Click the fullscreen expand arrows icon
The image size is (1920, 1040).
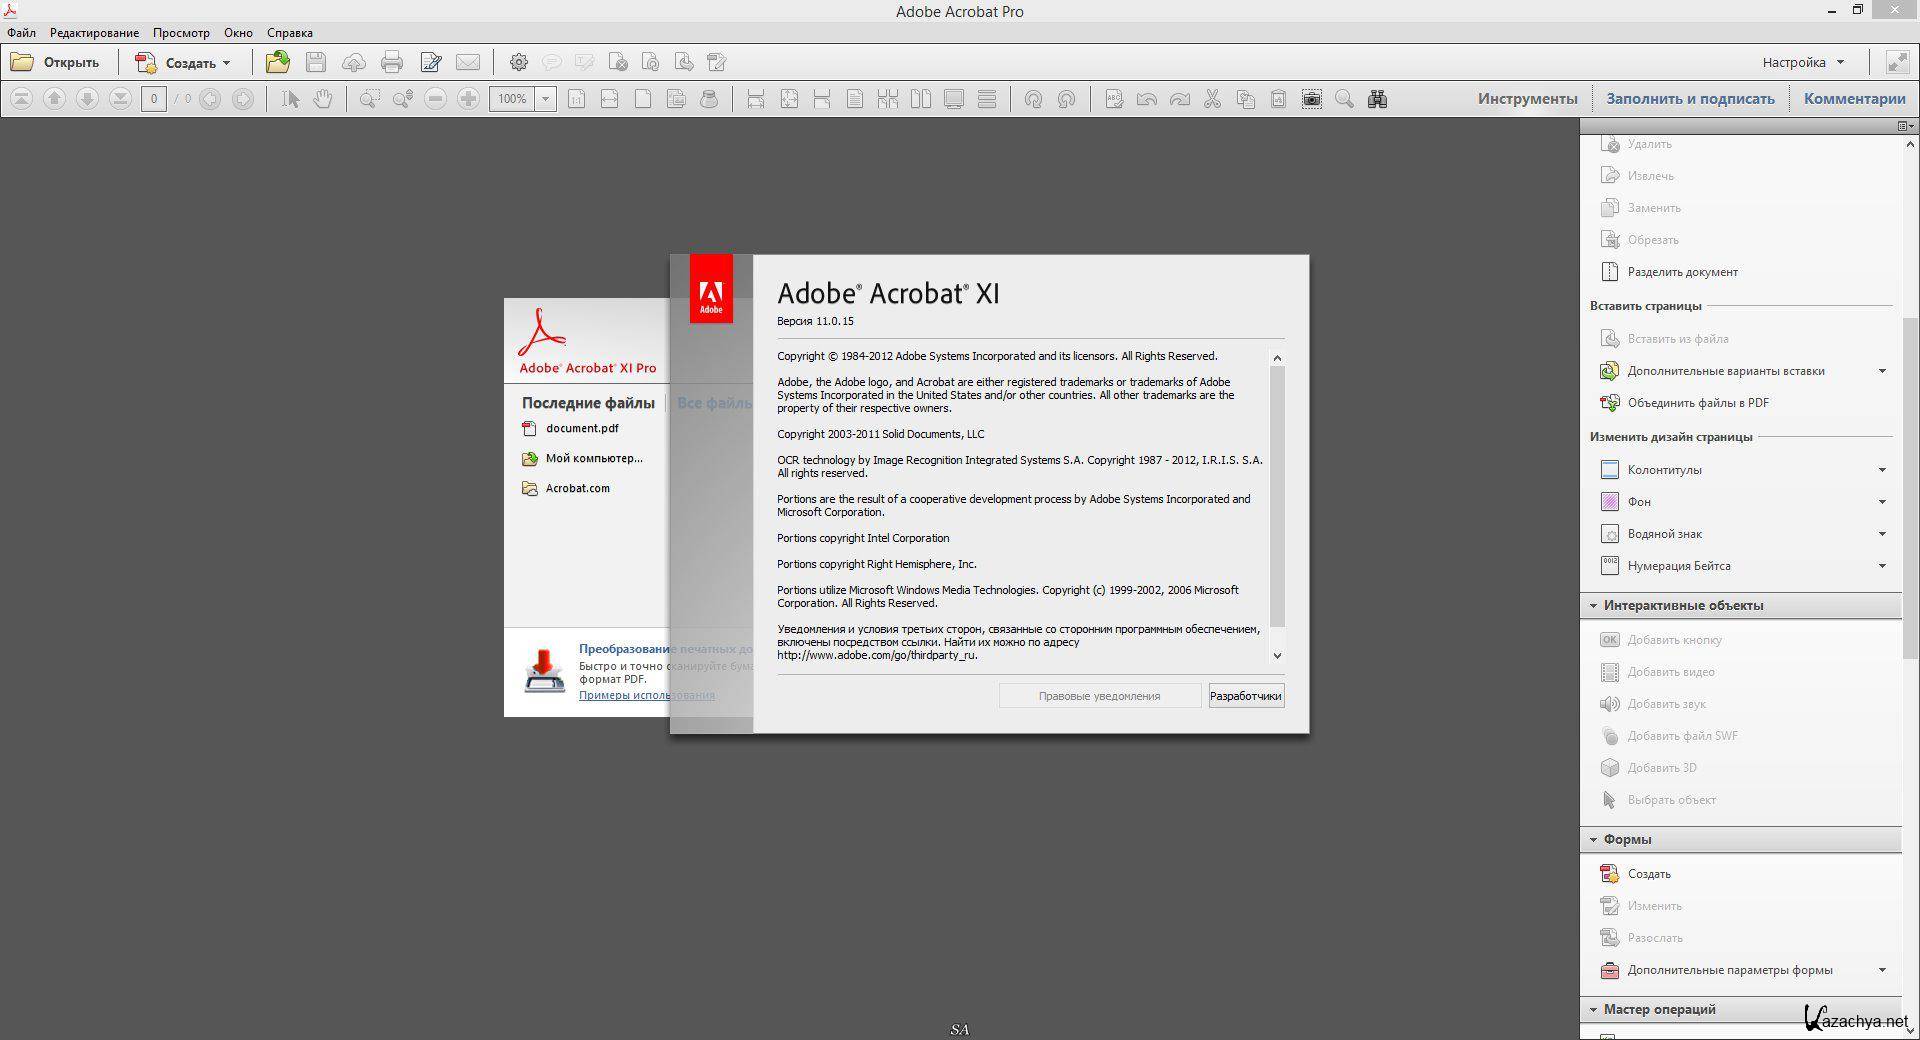(1897, 62)
